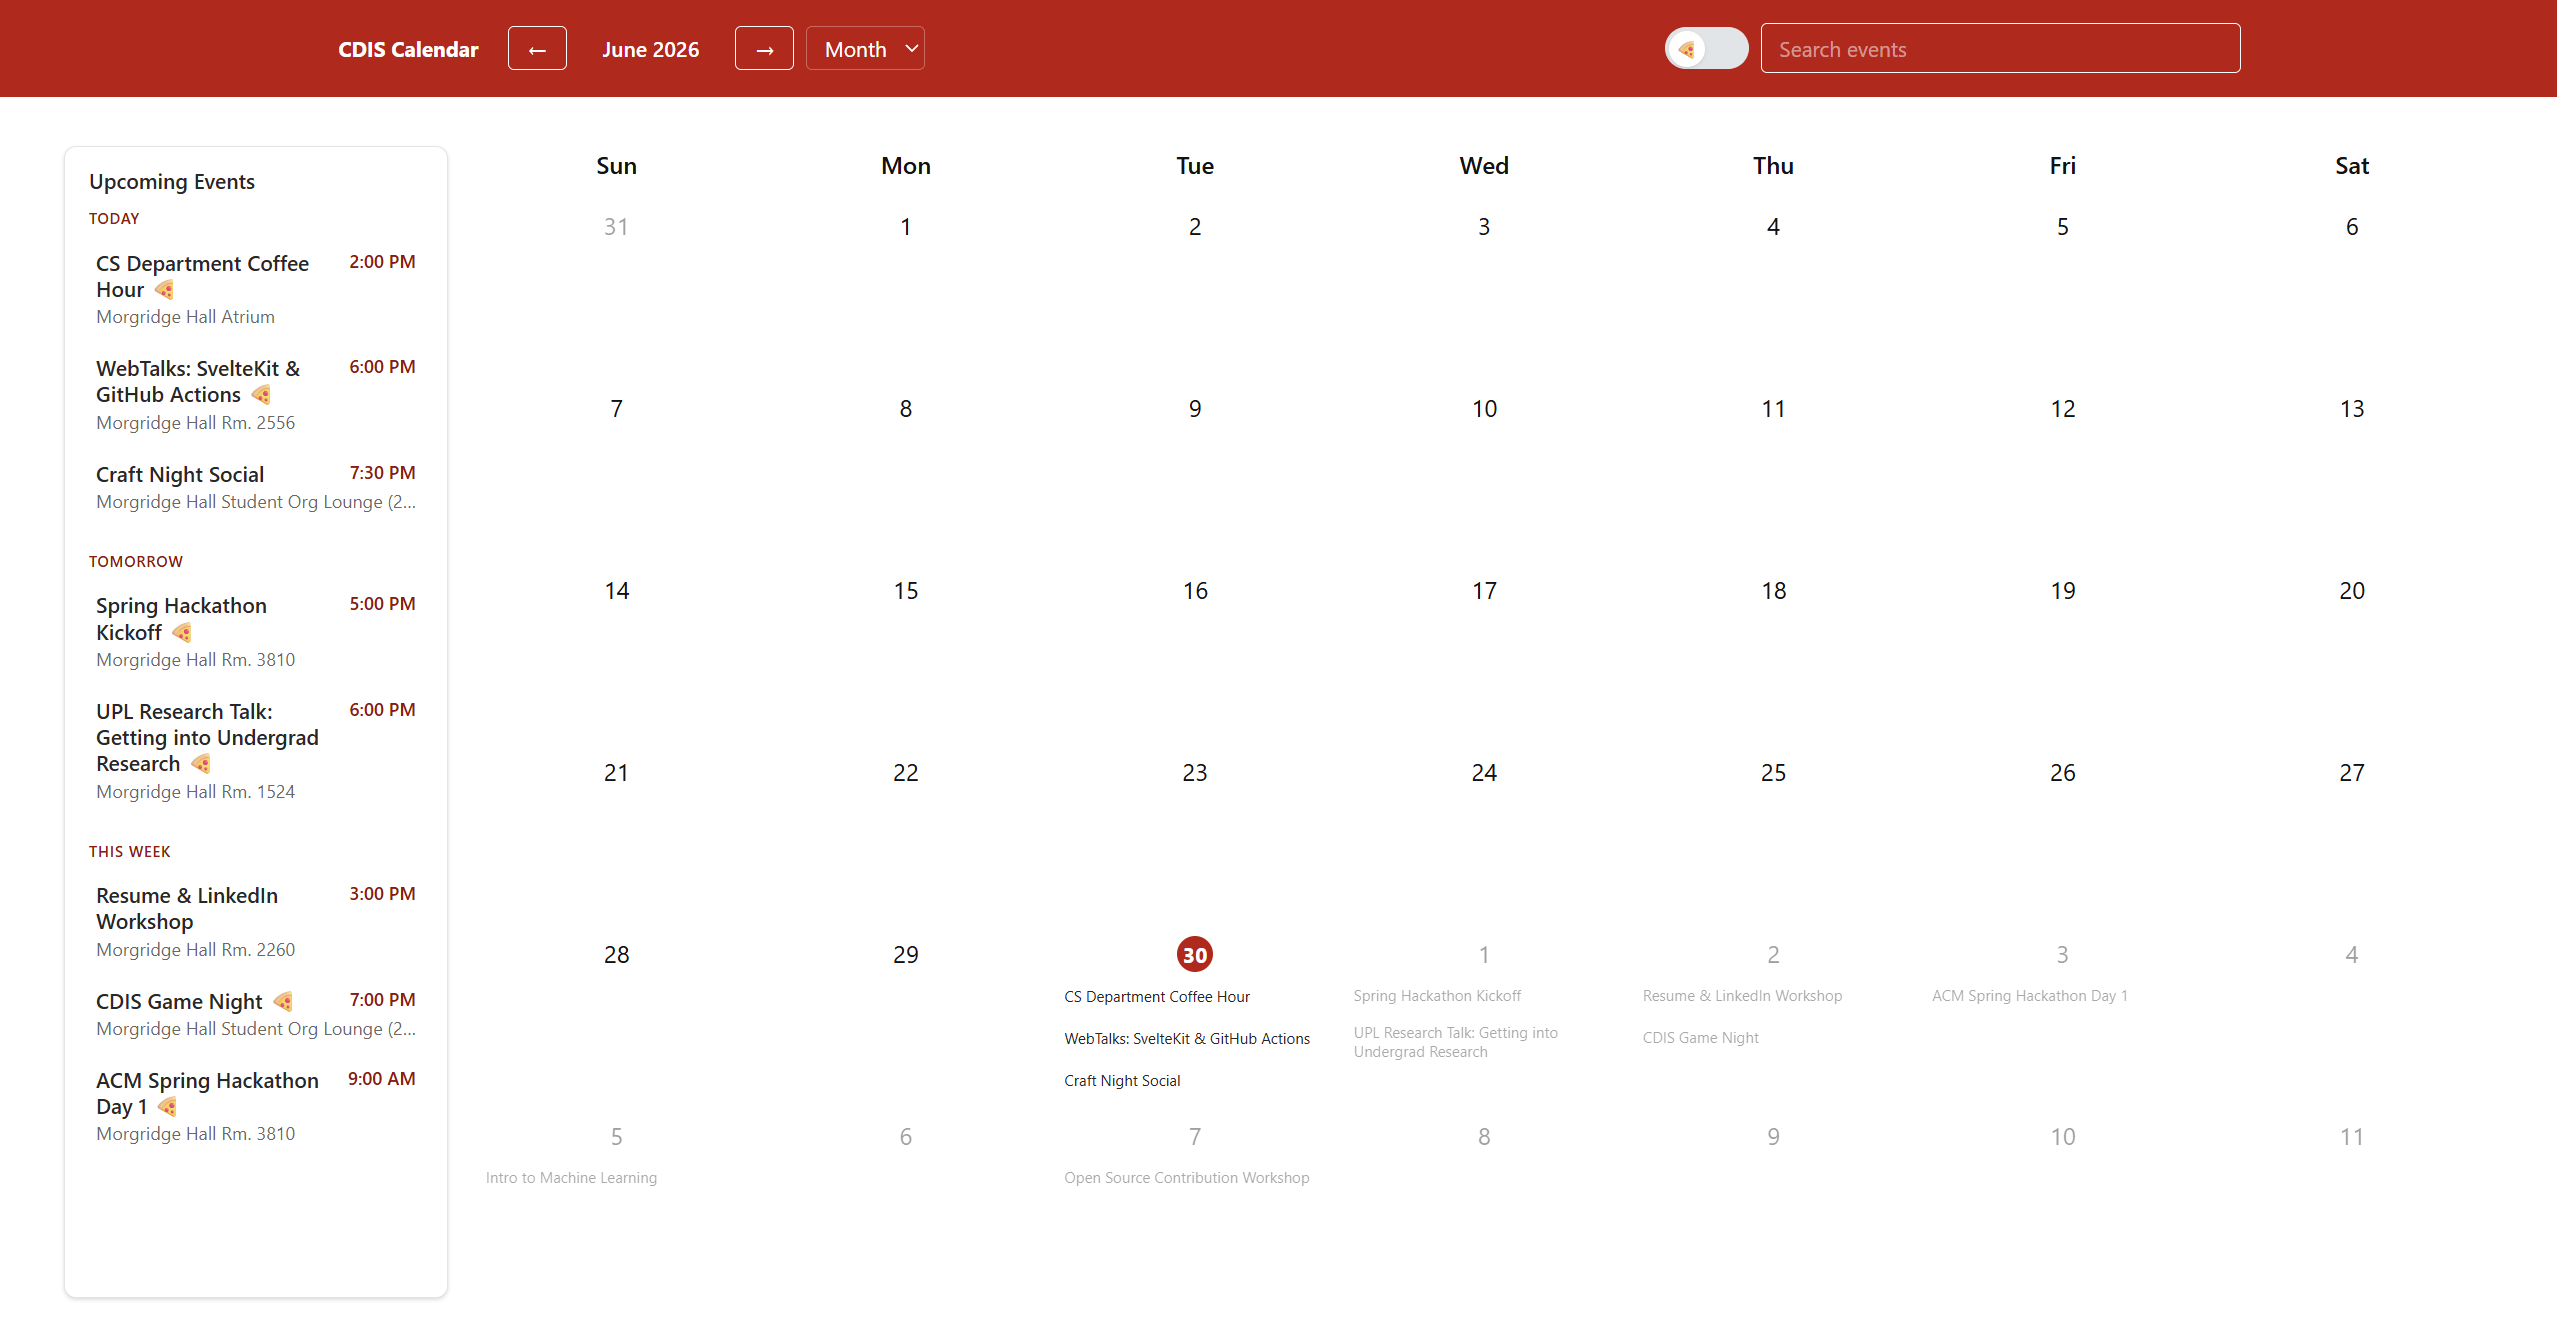2557x1338 pixels.
Task: Select June 1 in the calendar
Action: [x=905, y=227]
